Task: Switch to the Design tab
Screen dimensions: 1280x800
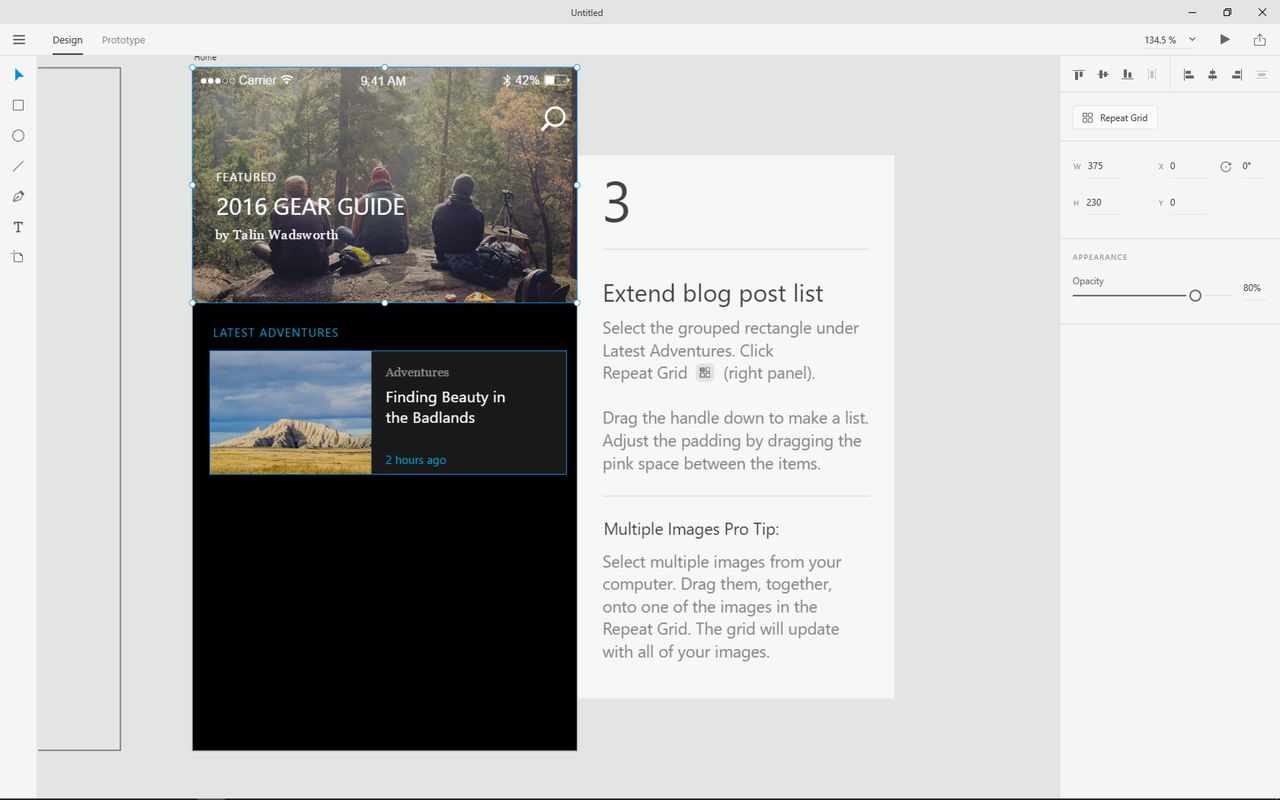Action: coord(68,40)
